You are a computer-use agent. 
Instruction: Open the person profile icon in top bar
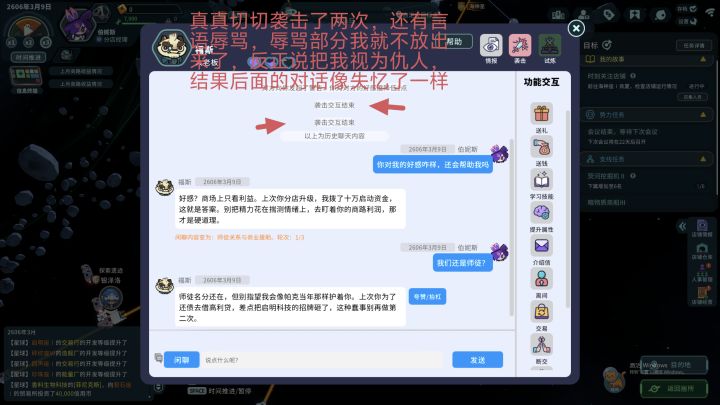(x=584, y=15)
